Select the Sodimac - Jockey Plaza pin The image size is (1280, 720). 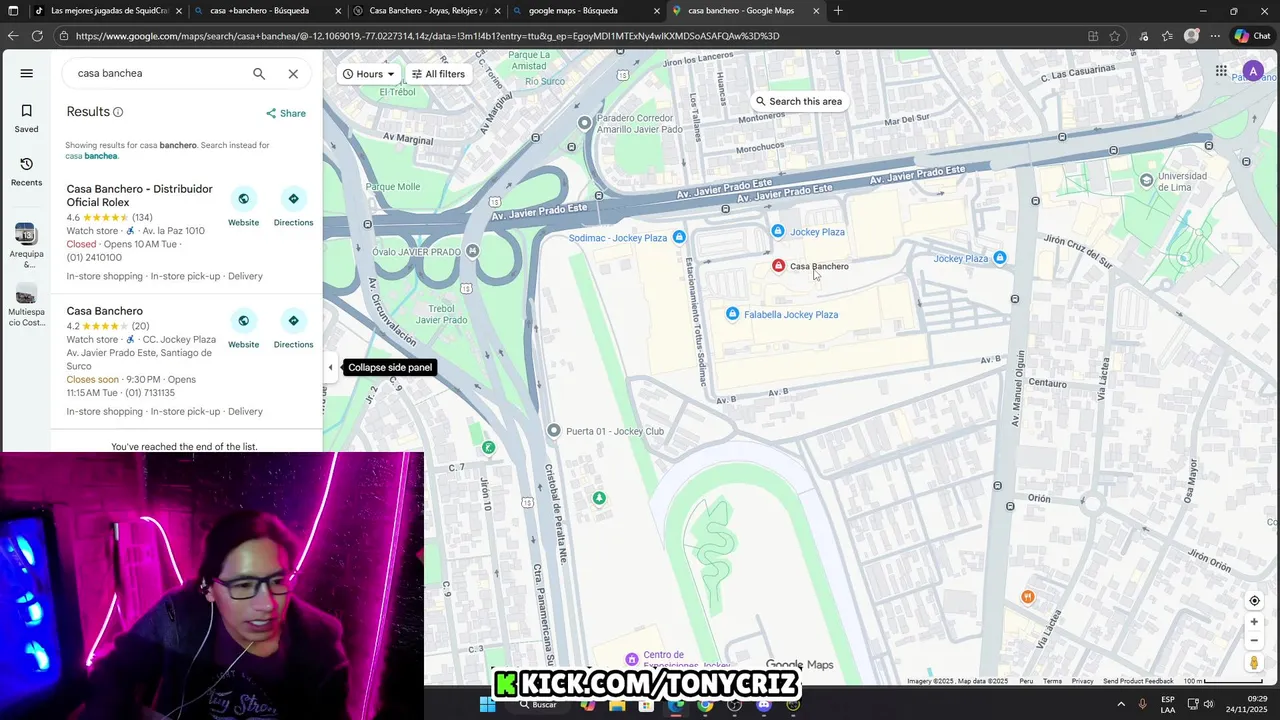(x=679, y=237)
